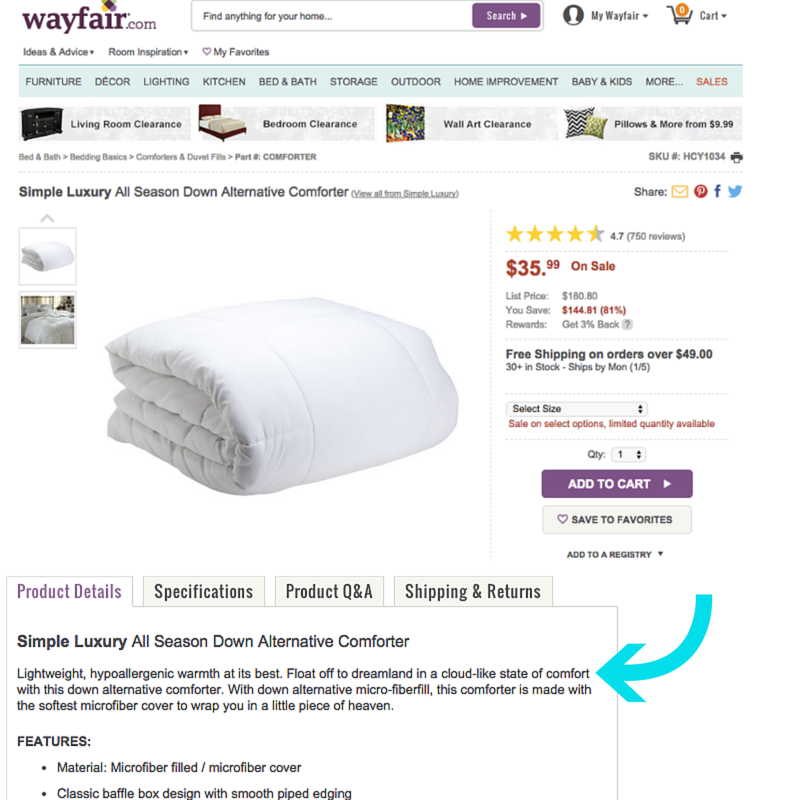
Task: Open Shipping & Returns tab
Action: (473, 591)
